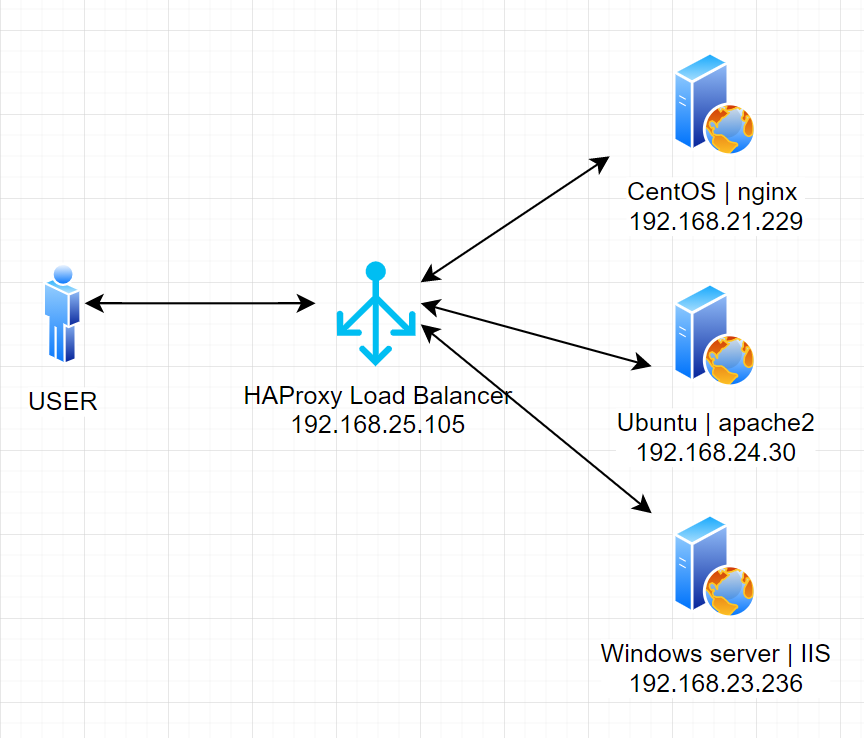864x738 pixels.
Task: Select the Ubuntu | apache2 label
Action: tap(715, 423)
